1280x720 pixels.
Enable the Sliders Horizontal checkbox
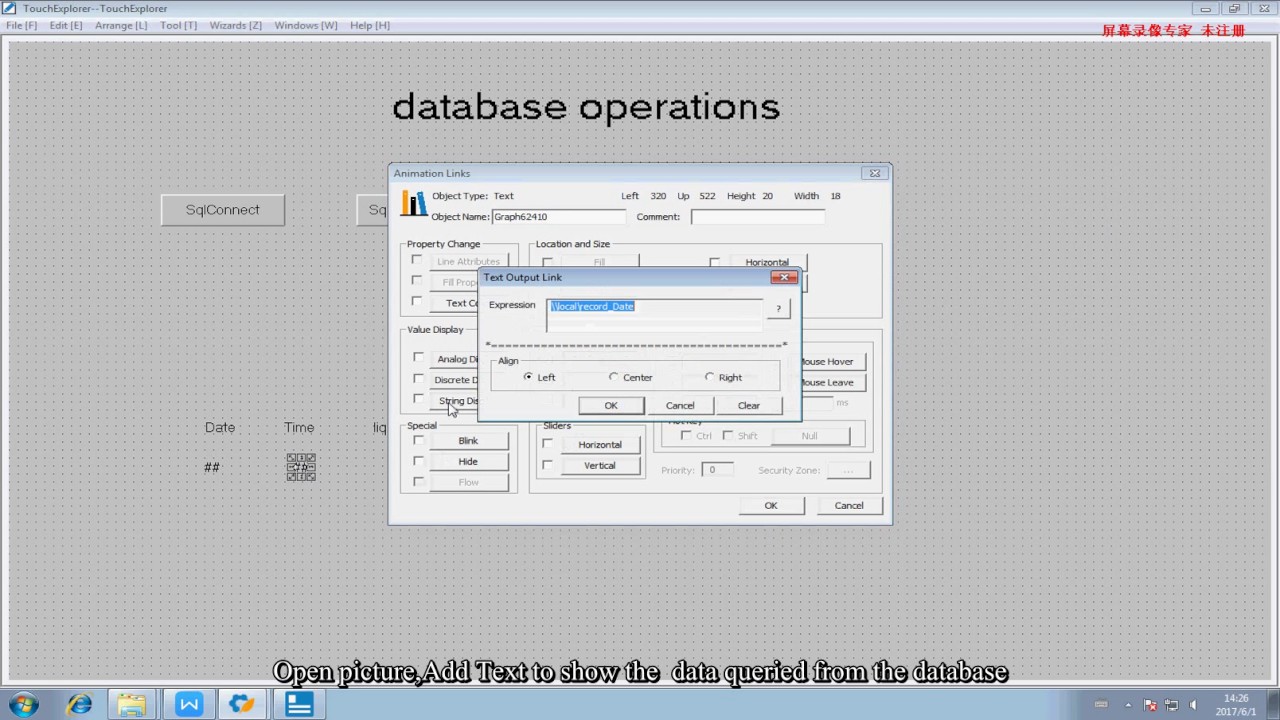(547, 443)
